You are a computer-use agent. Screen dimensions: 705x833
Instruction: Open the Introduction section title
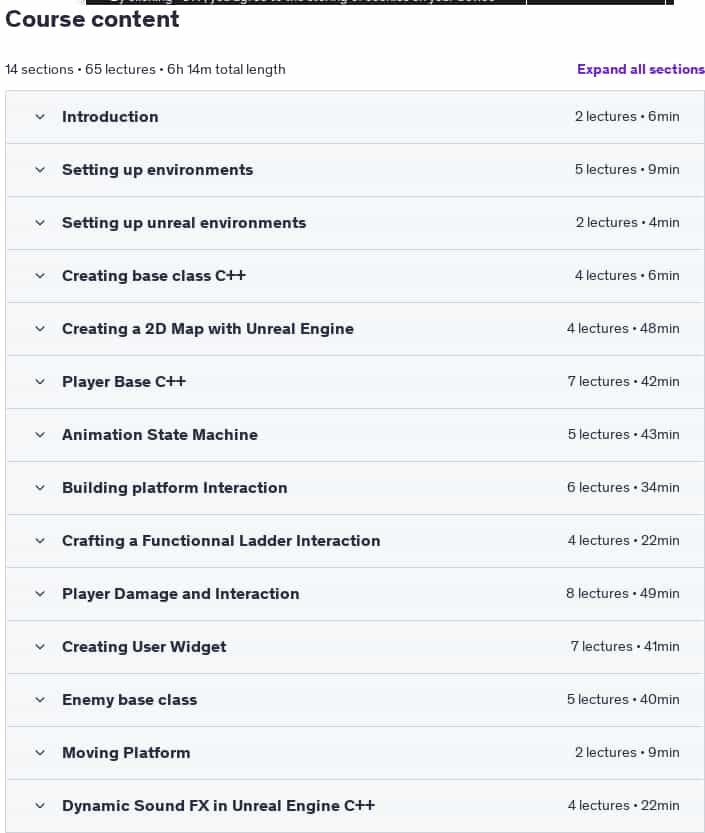(x=110, y=116)
